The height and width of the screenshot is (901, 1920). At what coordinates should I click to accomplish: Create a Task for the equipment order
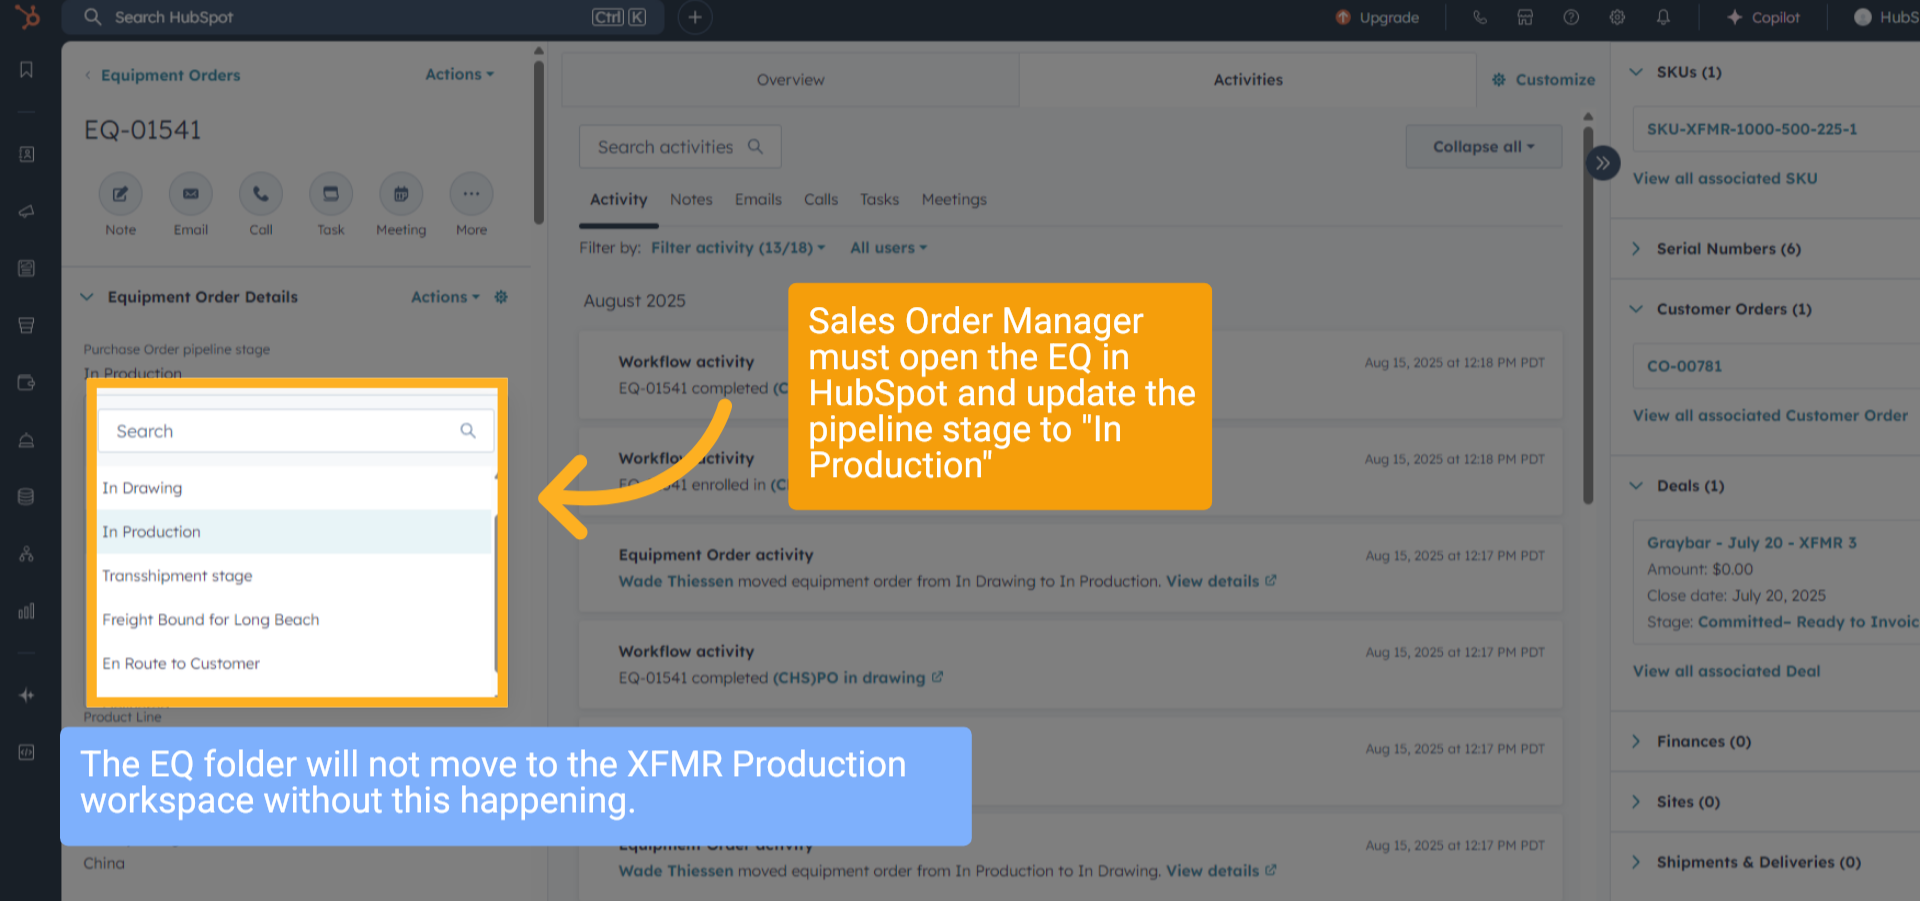tap(331, 194)
